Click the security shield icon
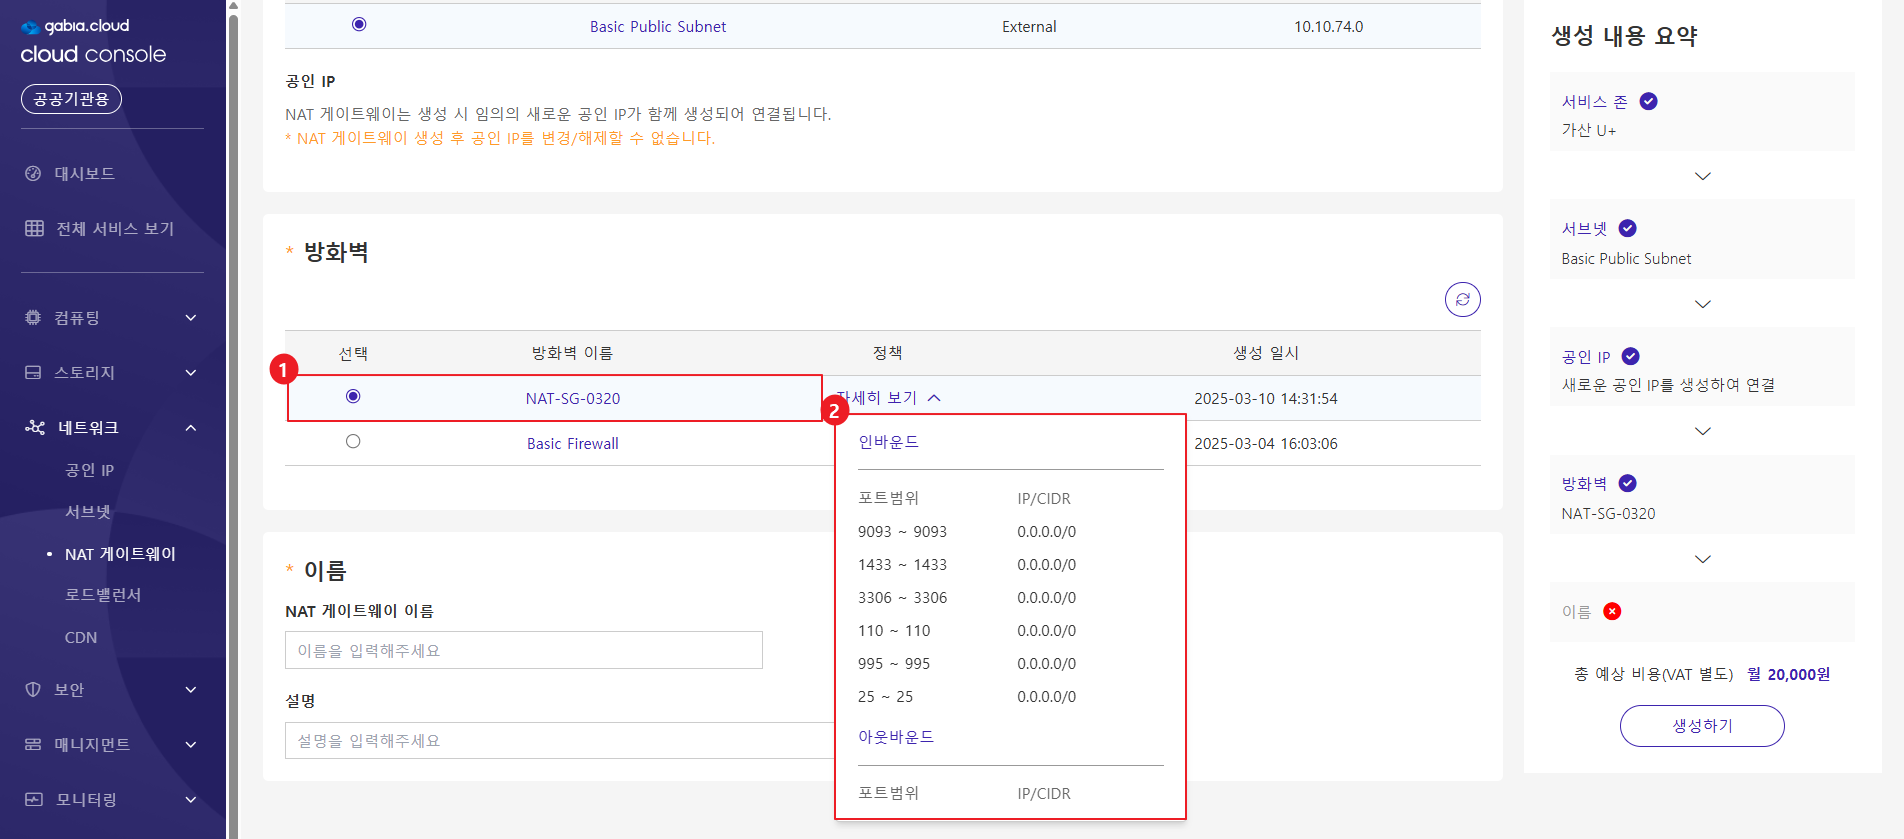 pos(33,689)
